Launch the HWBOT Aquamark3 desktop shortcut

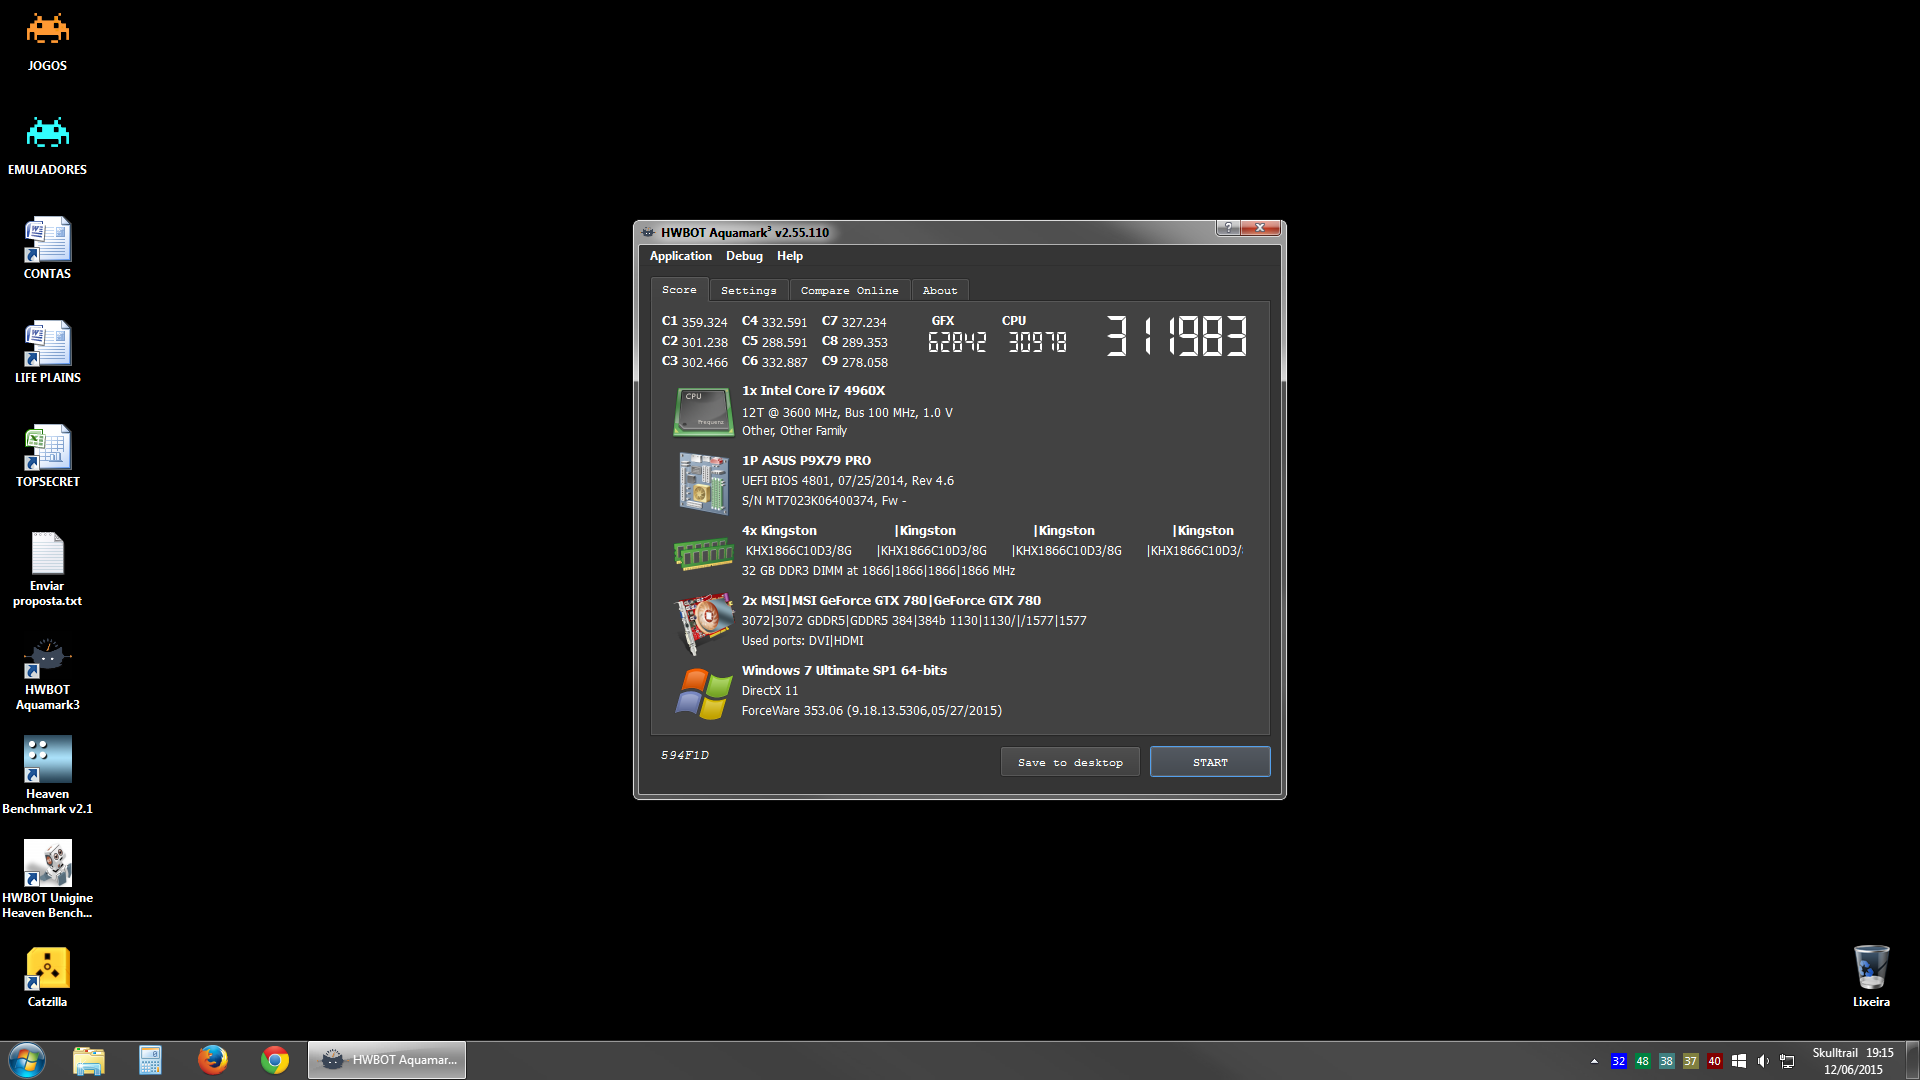(x=47, y=675)
